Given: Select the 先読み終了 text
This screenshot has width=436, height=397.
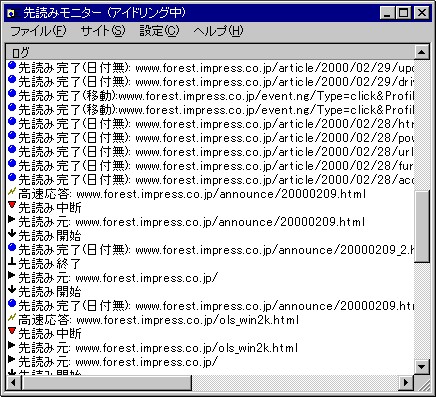Looking at the screenshot, I should [x=49, y=264].
